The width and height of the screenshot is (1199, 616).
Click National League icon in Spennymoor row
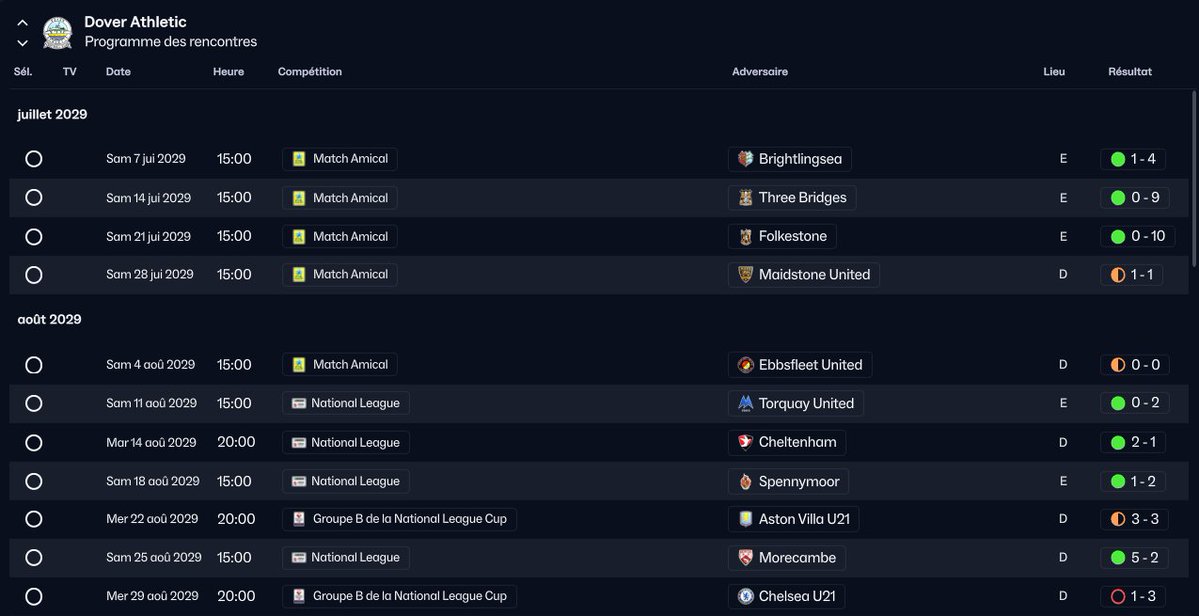(298, 481)
